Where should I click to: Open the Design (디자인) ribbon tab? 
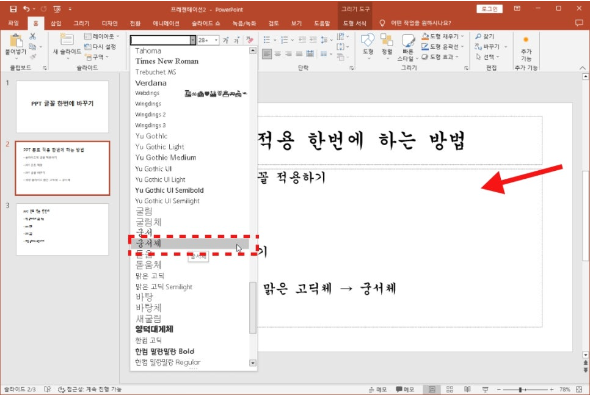[x=109, y=23]
